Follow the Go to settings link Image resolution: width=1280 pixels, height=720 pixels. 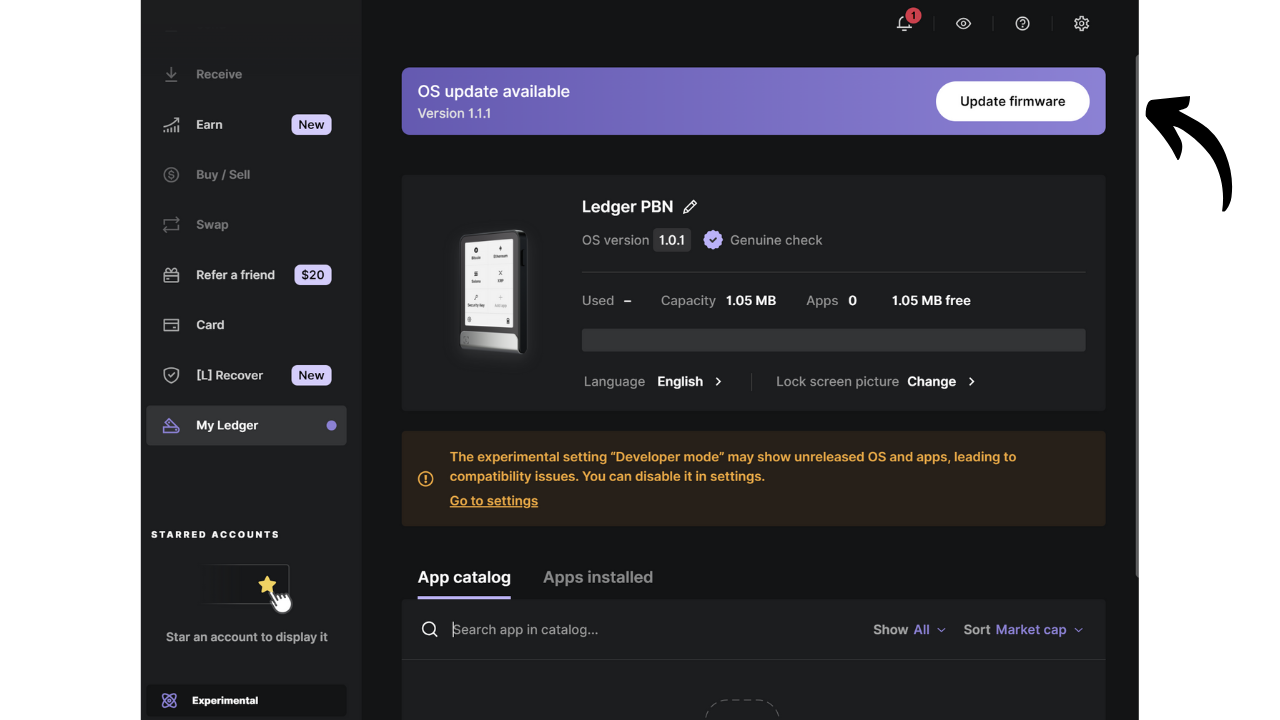pyautogui.click(x=493, y=500)
